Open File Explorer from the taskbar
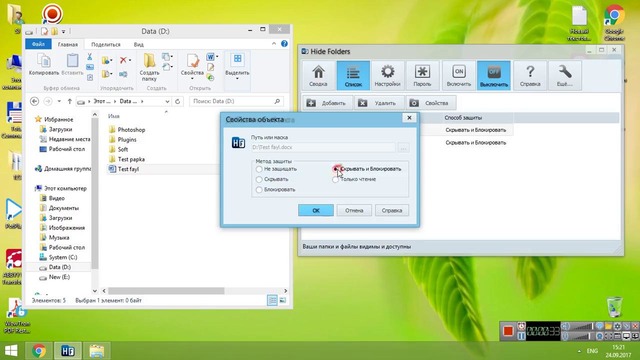 97,351
